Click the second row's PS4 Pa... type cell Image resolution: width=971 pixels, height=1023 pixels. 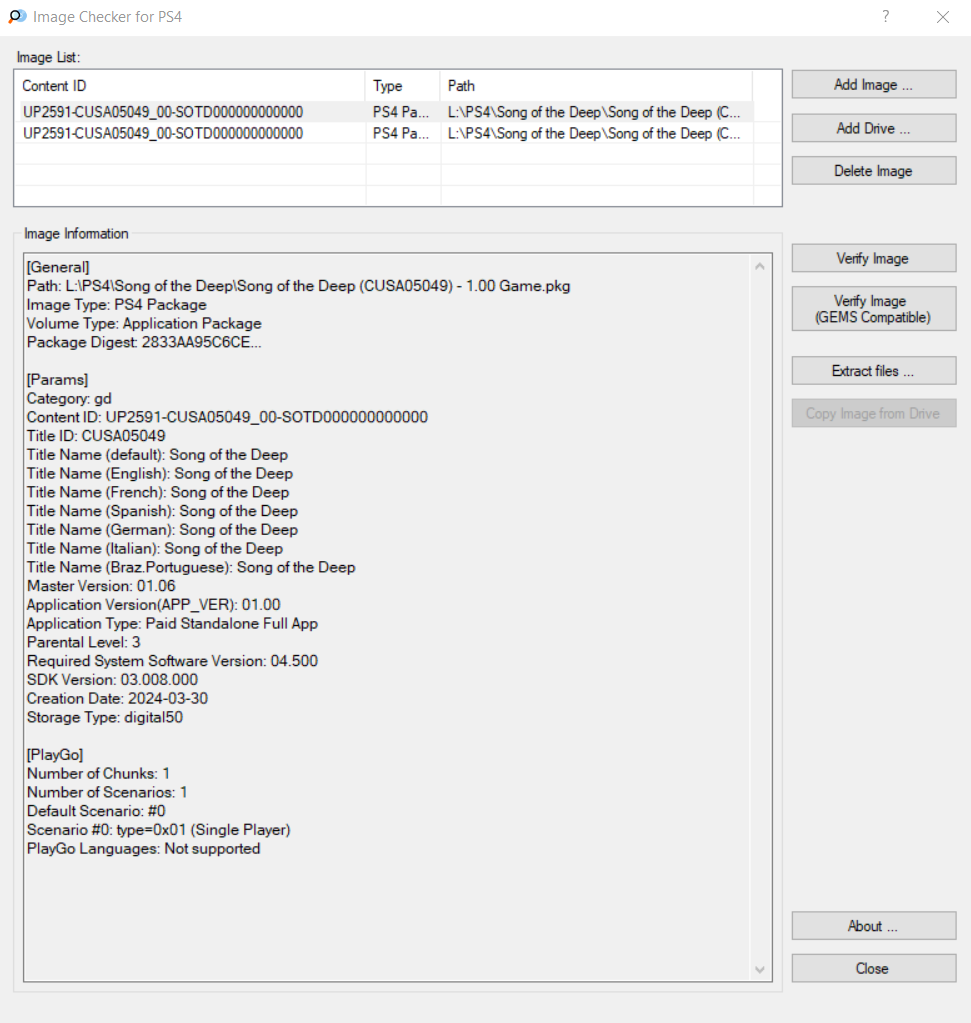coord(401,133)
